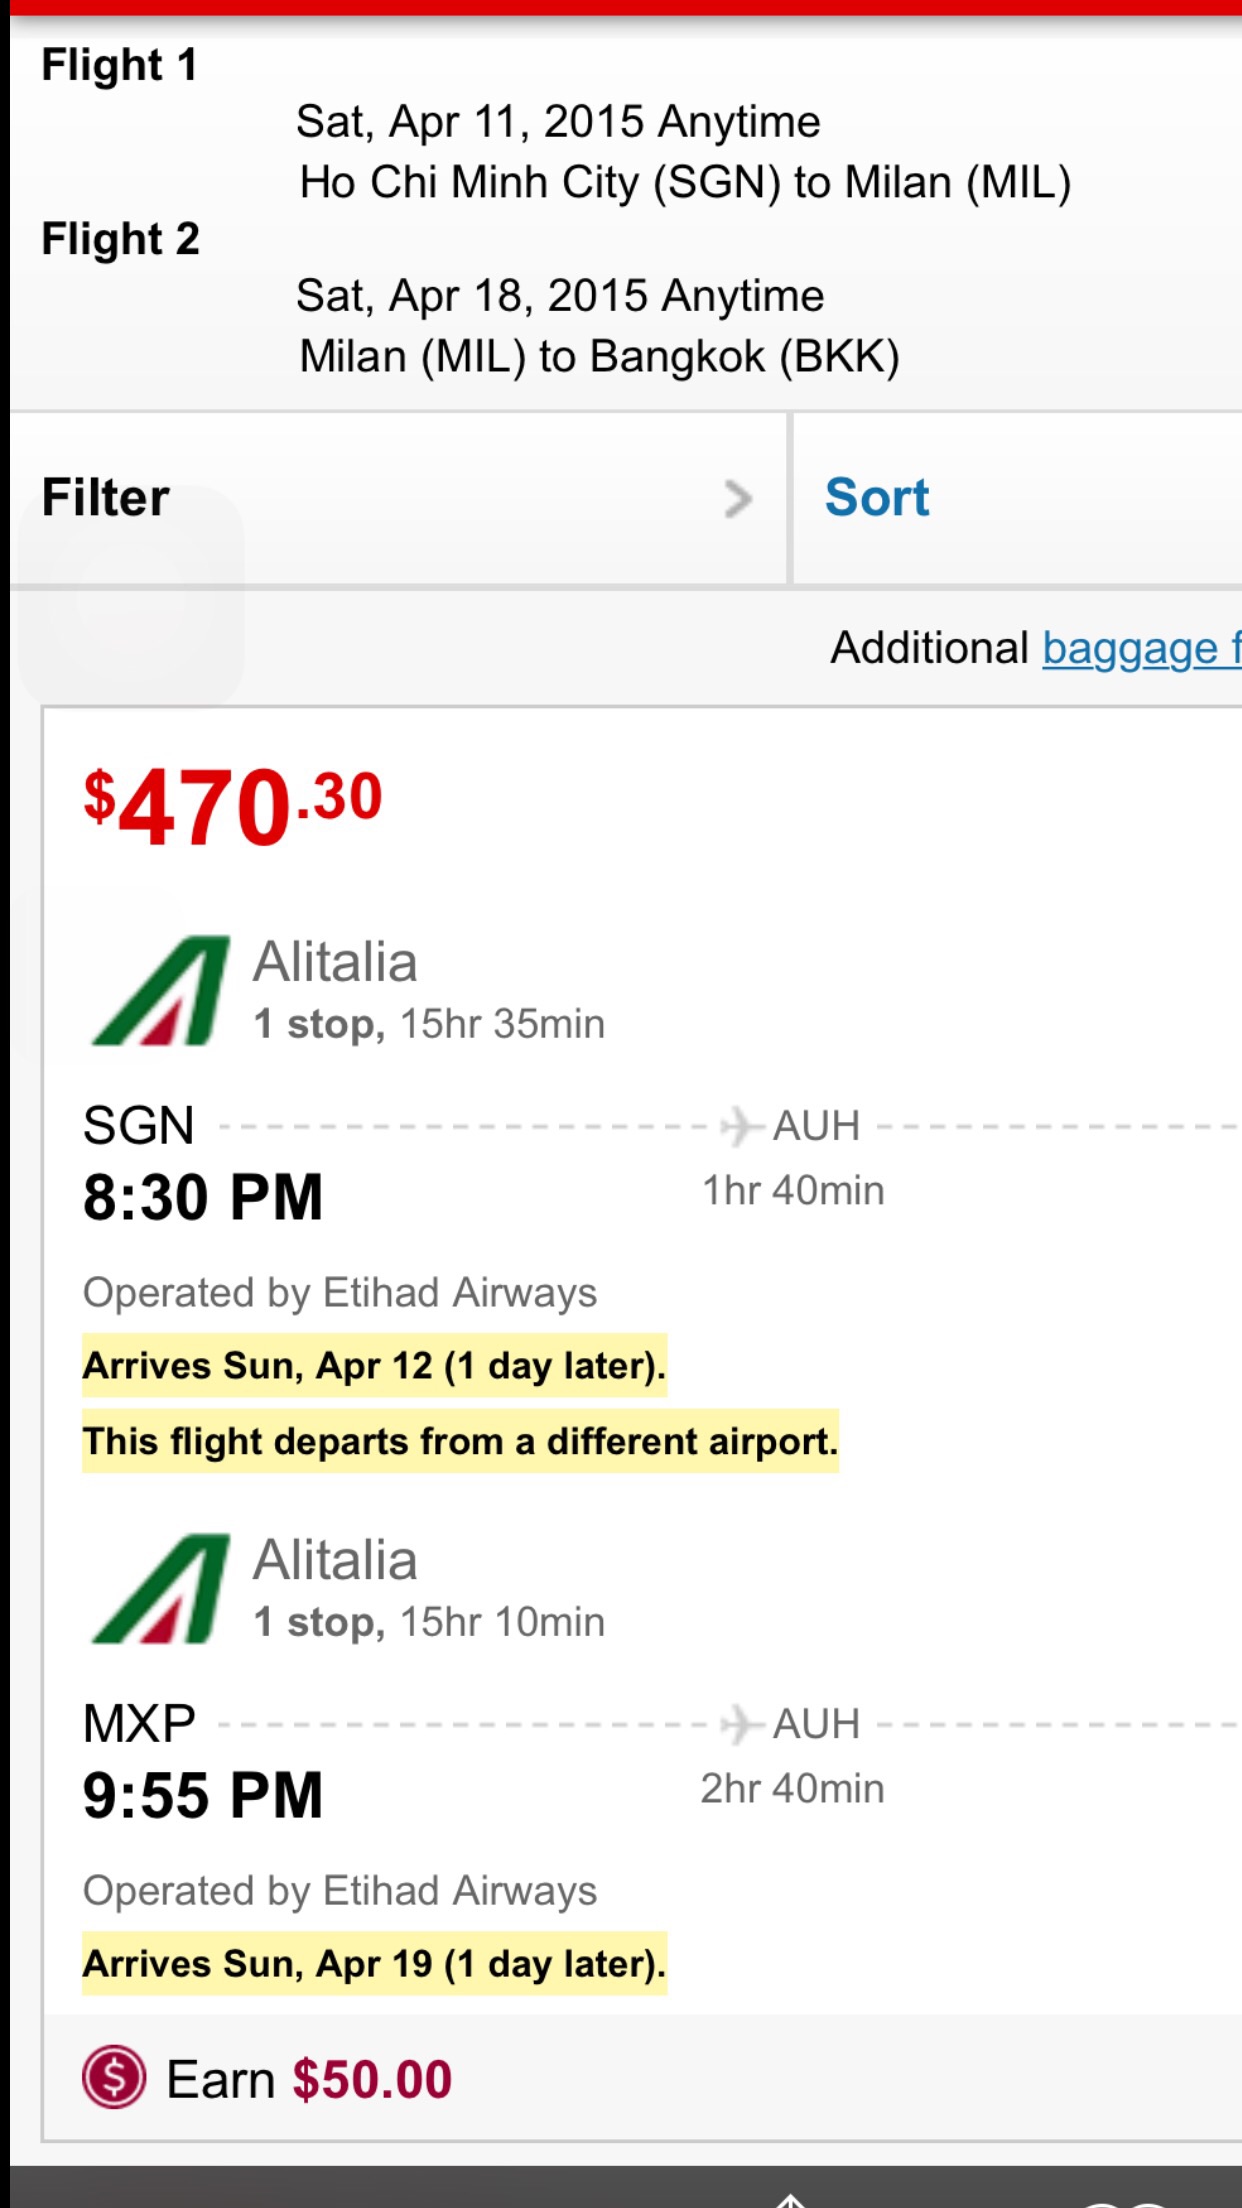1242x2208 pixels.
Task: Open the Filter options chevron
Action: 738,499
